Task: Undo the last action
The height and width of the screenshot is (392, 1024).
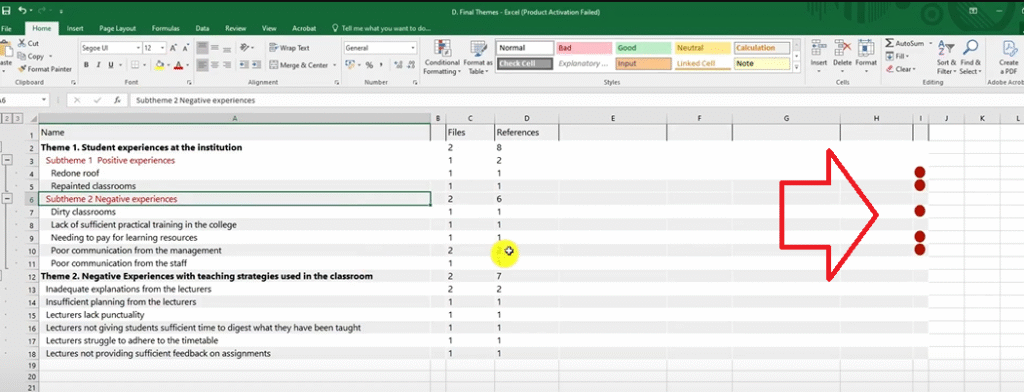Action: pos(22,11)
